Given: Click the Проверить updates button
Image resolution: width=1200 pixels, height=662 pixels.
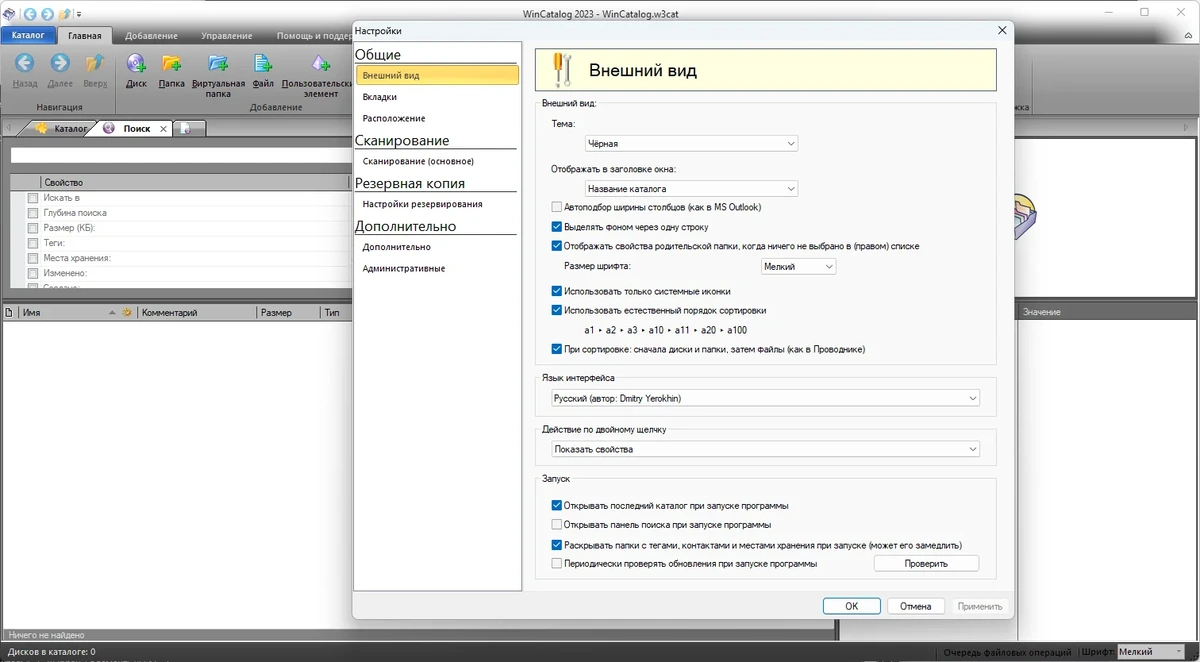Looking at the screenshot, I should [x=926, y=564].
